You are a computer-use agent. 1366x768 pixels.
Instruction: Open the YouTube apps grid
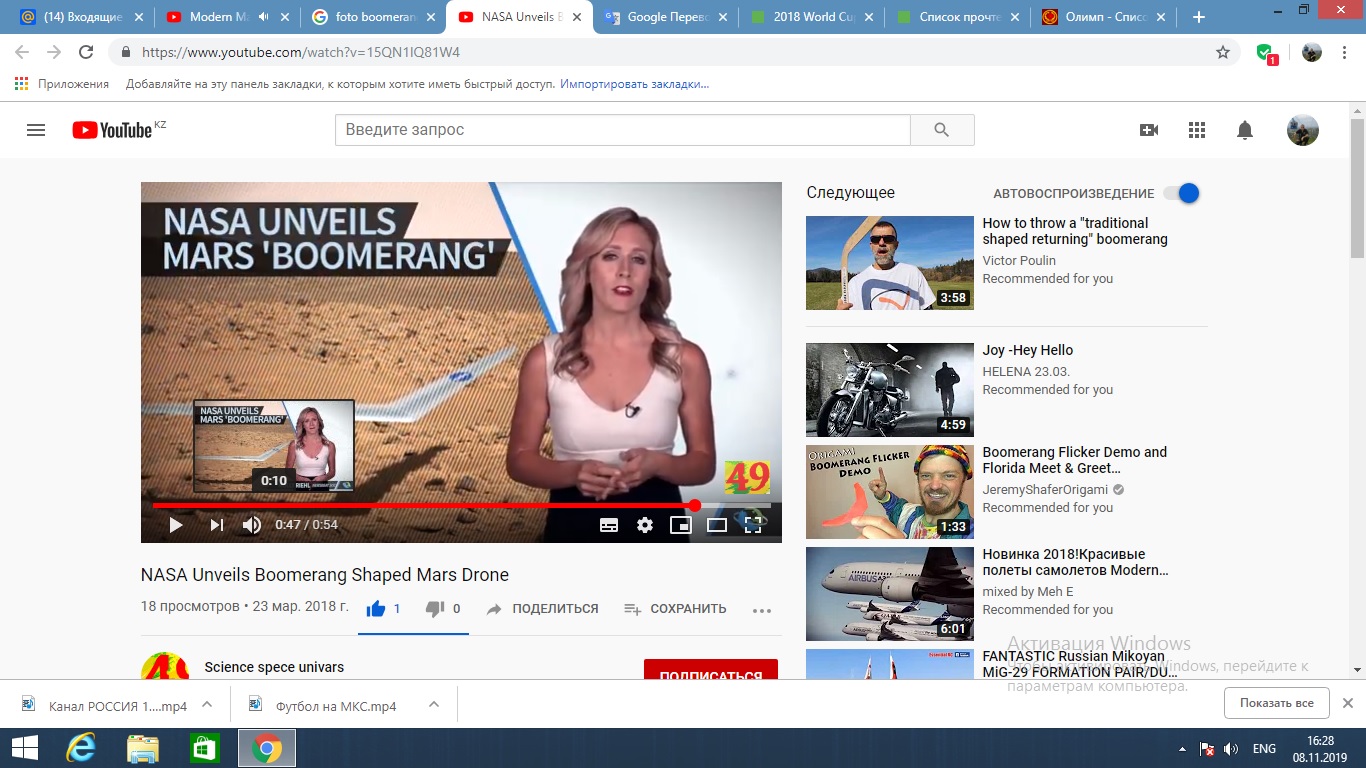click(x=1197, y=130)
